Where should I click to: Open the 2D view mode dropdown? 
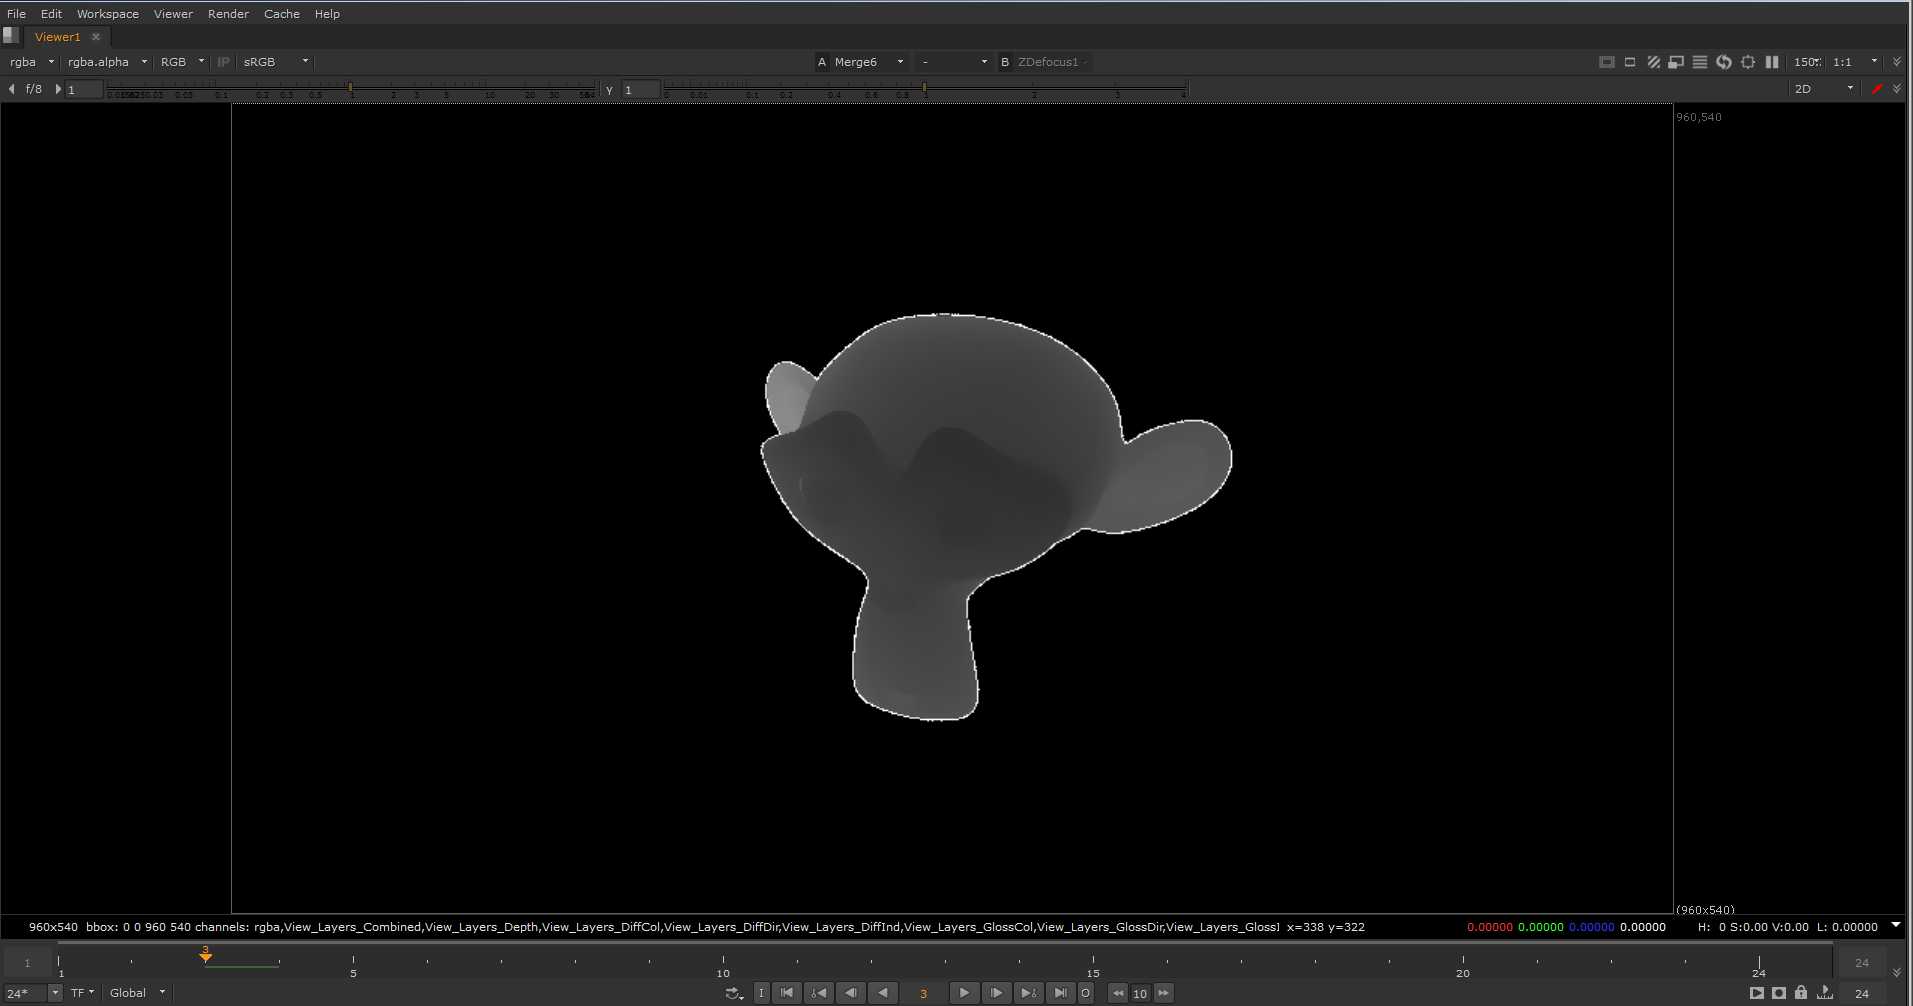point(1824,89)
